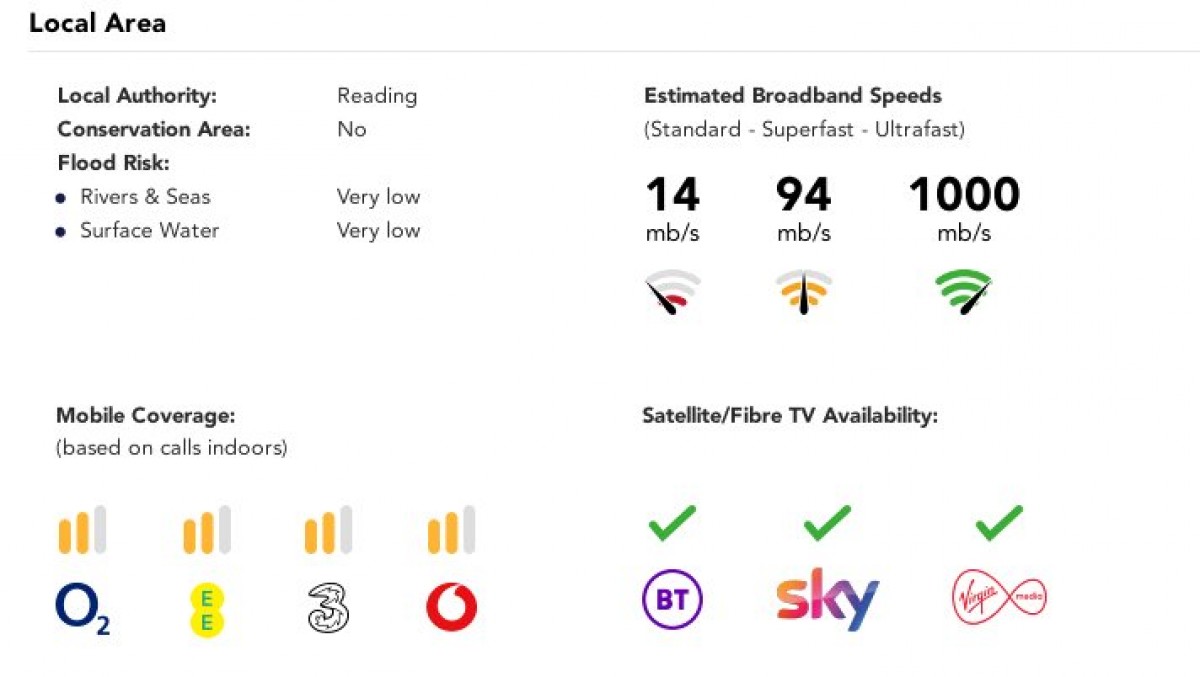The image size is (1200, 677).
Task: Click the orange superfast speed gauge
Action: (804, 292)
